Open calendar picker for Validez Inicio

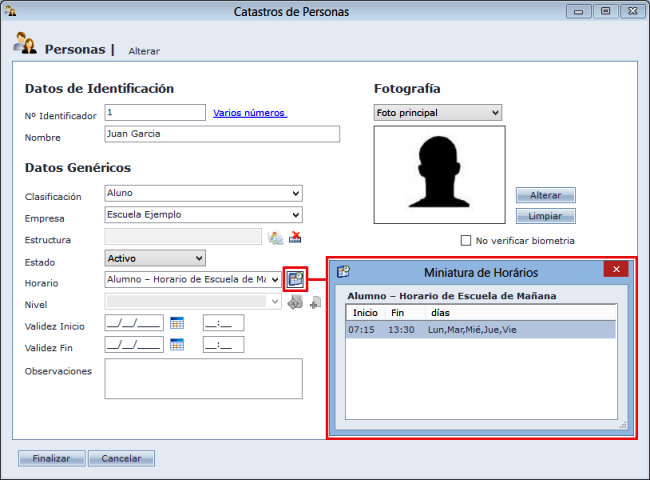(177, 323)
